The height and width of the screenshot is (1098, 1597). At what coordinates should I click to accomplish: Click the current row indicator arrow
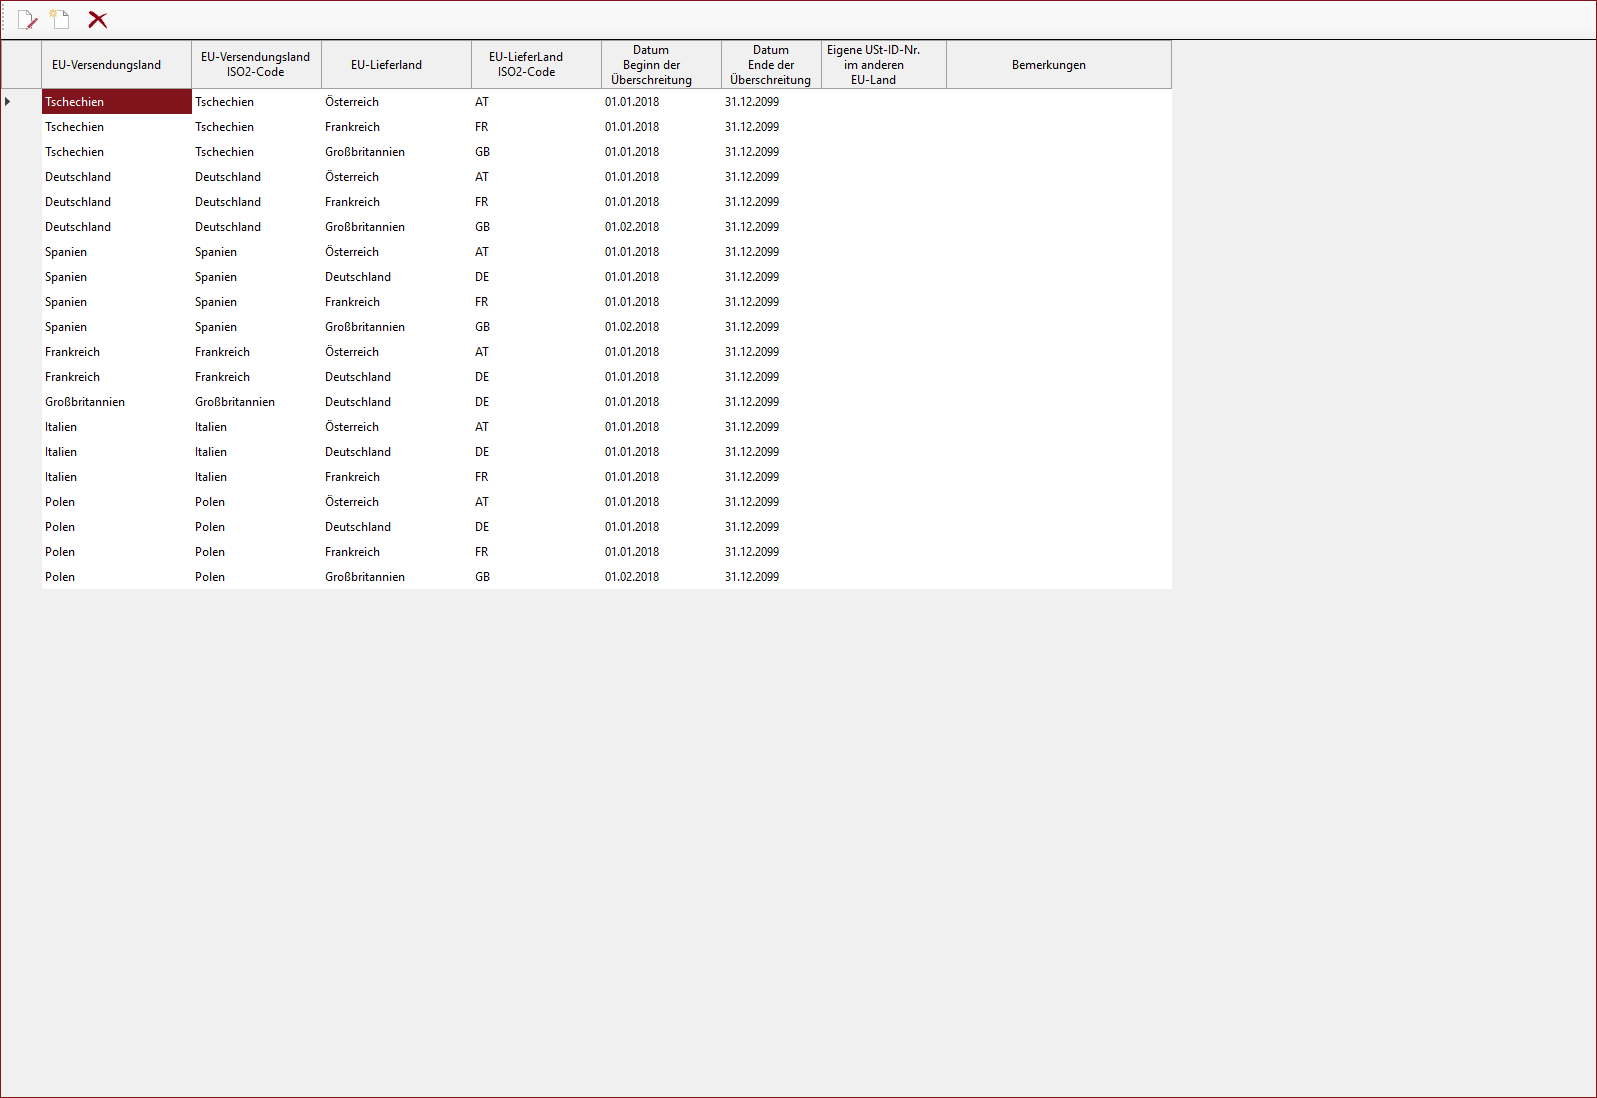click(x=8, y=102)
